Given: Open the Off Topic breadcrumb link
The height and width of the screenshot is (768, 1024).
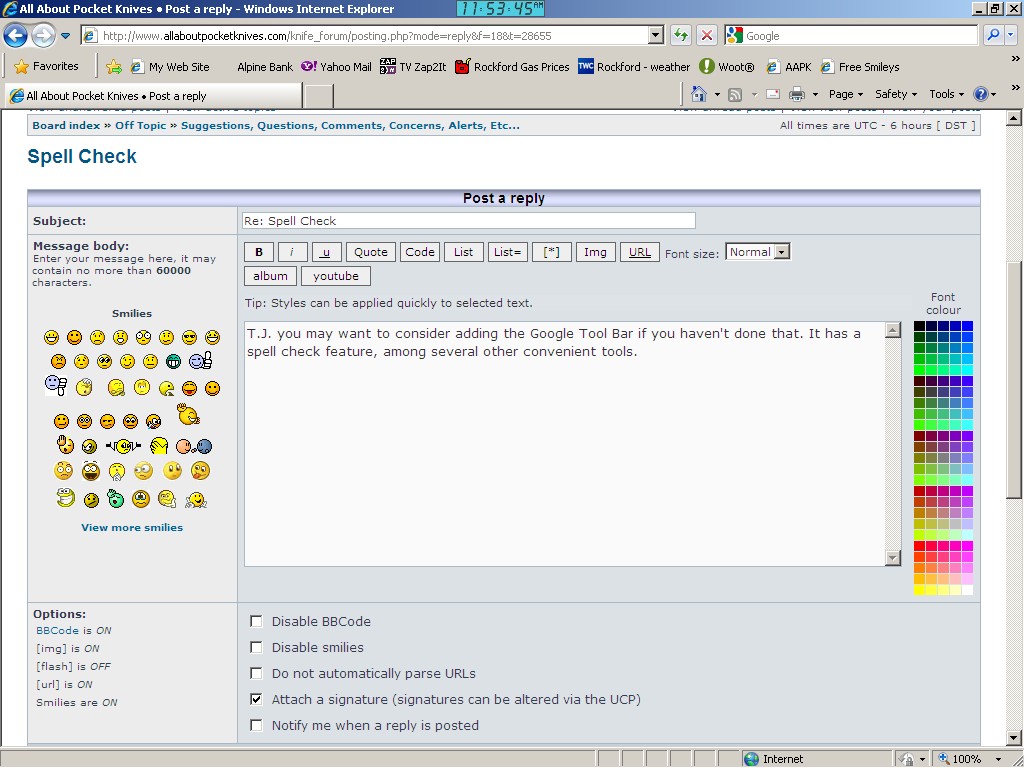Looking at the screenshot, I should (x=140, y=125).
